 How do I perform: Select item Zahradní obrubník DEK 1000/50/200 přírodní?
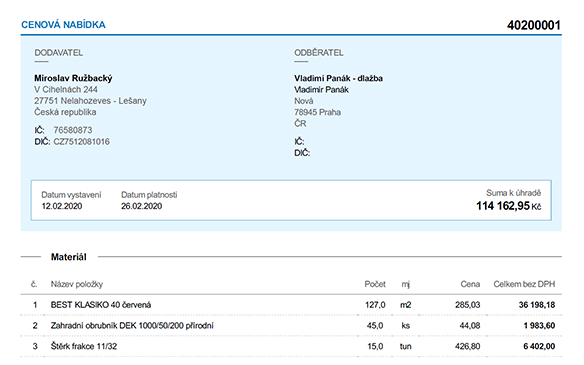(132, 326)
